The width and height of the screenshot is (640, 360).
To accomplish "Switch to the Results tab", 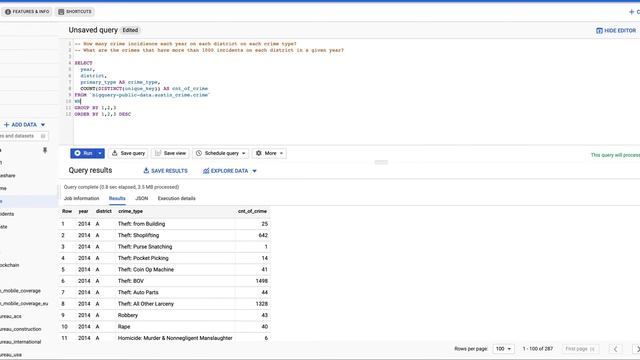I will click(x=117, y=198).
